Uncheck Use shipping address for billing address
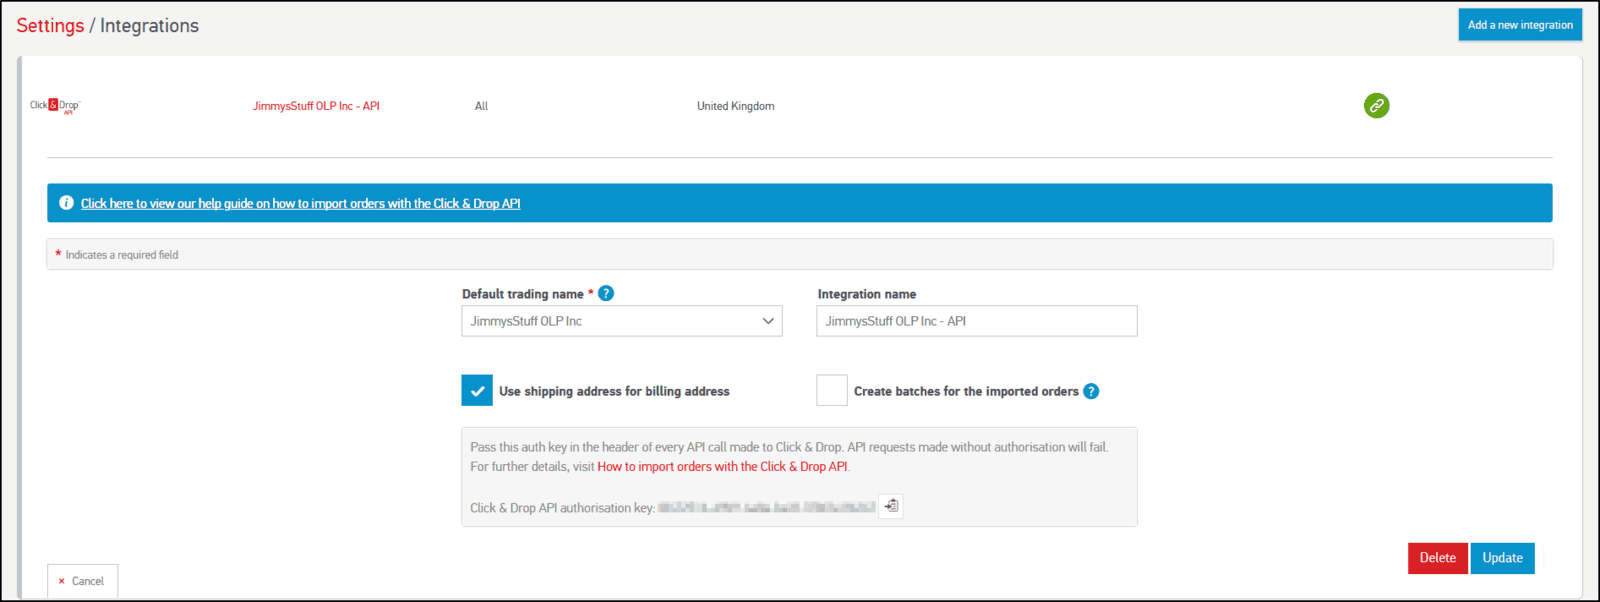 click(x=477, y=391)
